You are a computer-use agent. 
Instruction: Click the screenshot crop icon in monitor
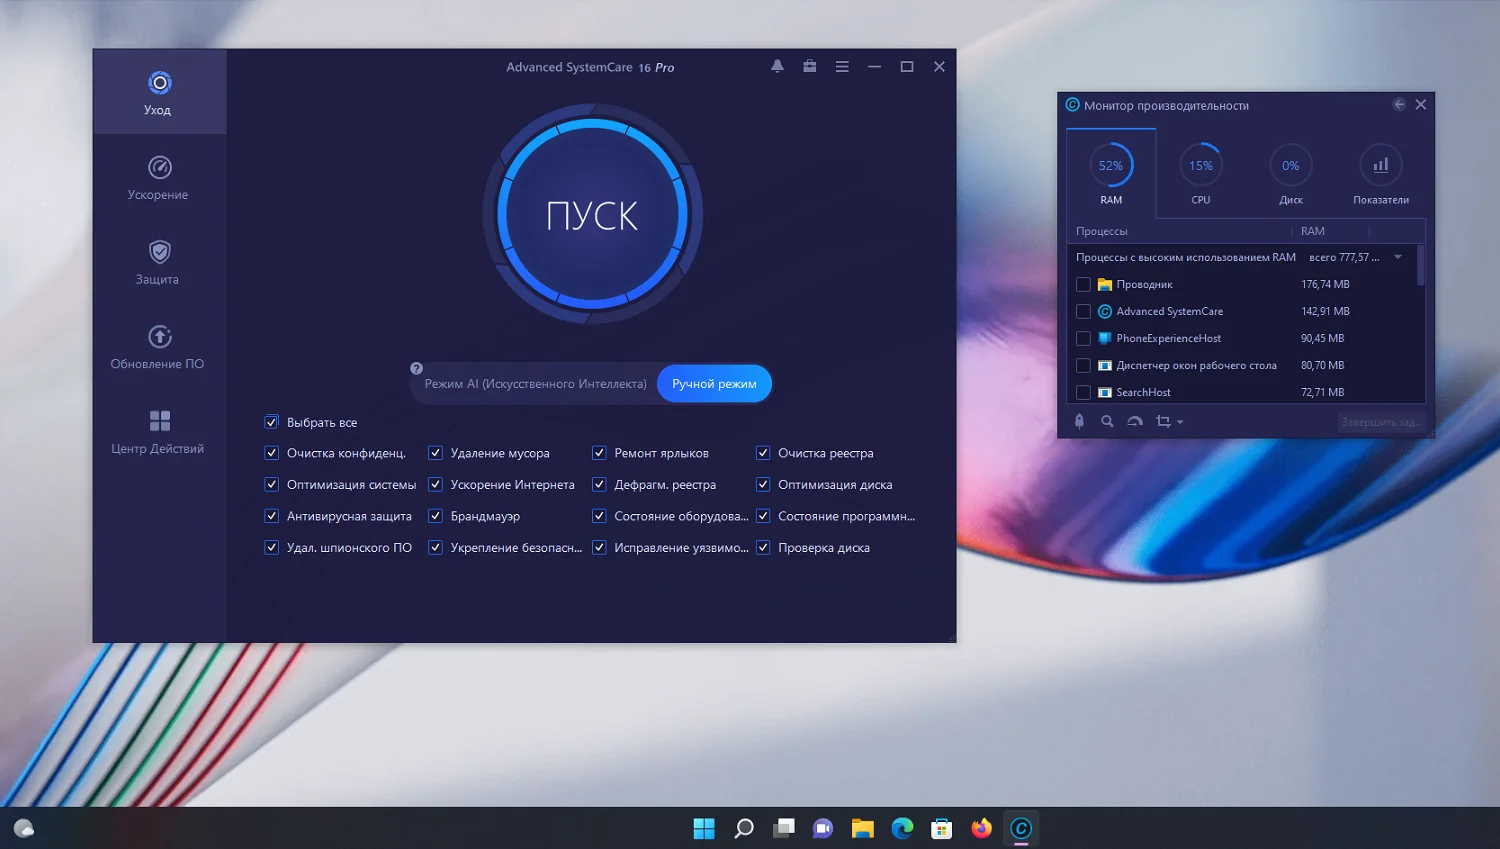pyautogui.click(x=1163, y=422)
